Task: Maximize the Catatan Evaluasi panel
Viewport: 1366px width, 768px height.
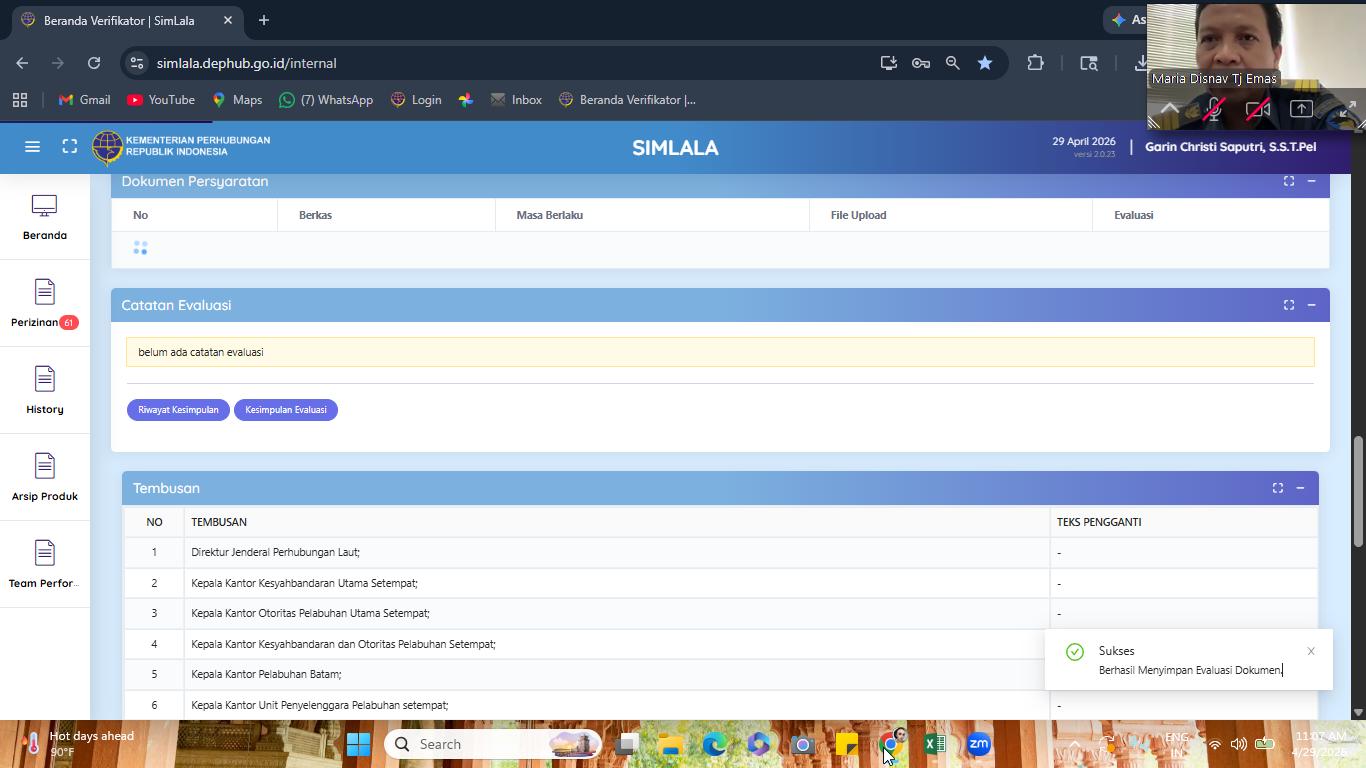Action: click(1289, 305)
